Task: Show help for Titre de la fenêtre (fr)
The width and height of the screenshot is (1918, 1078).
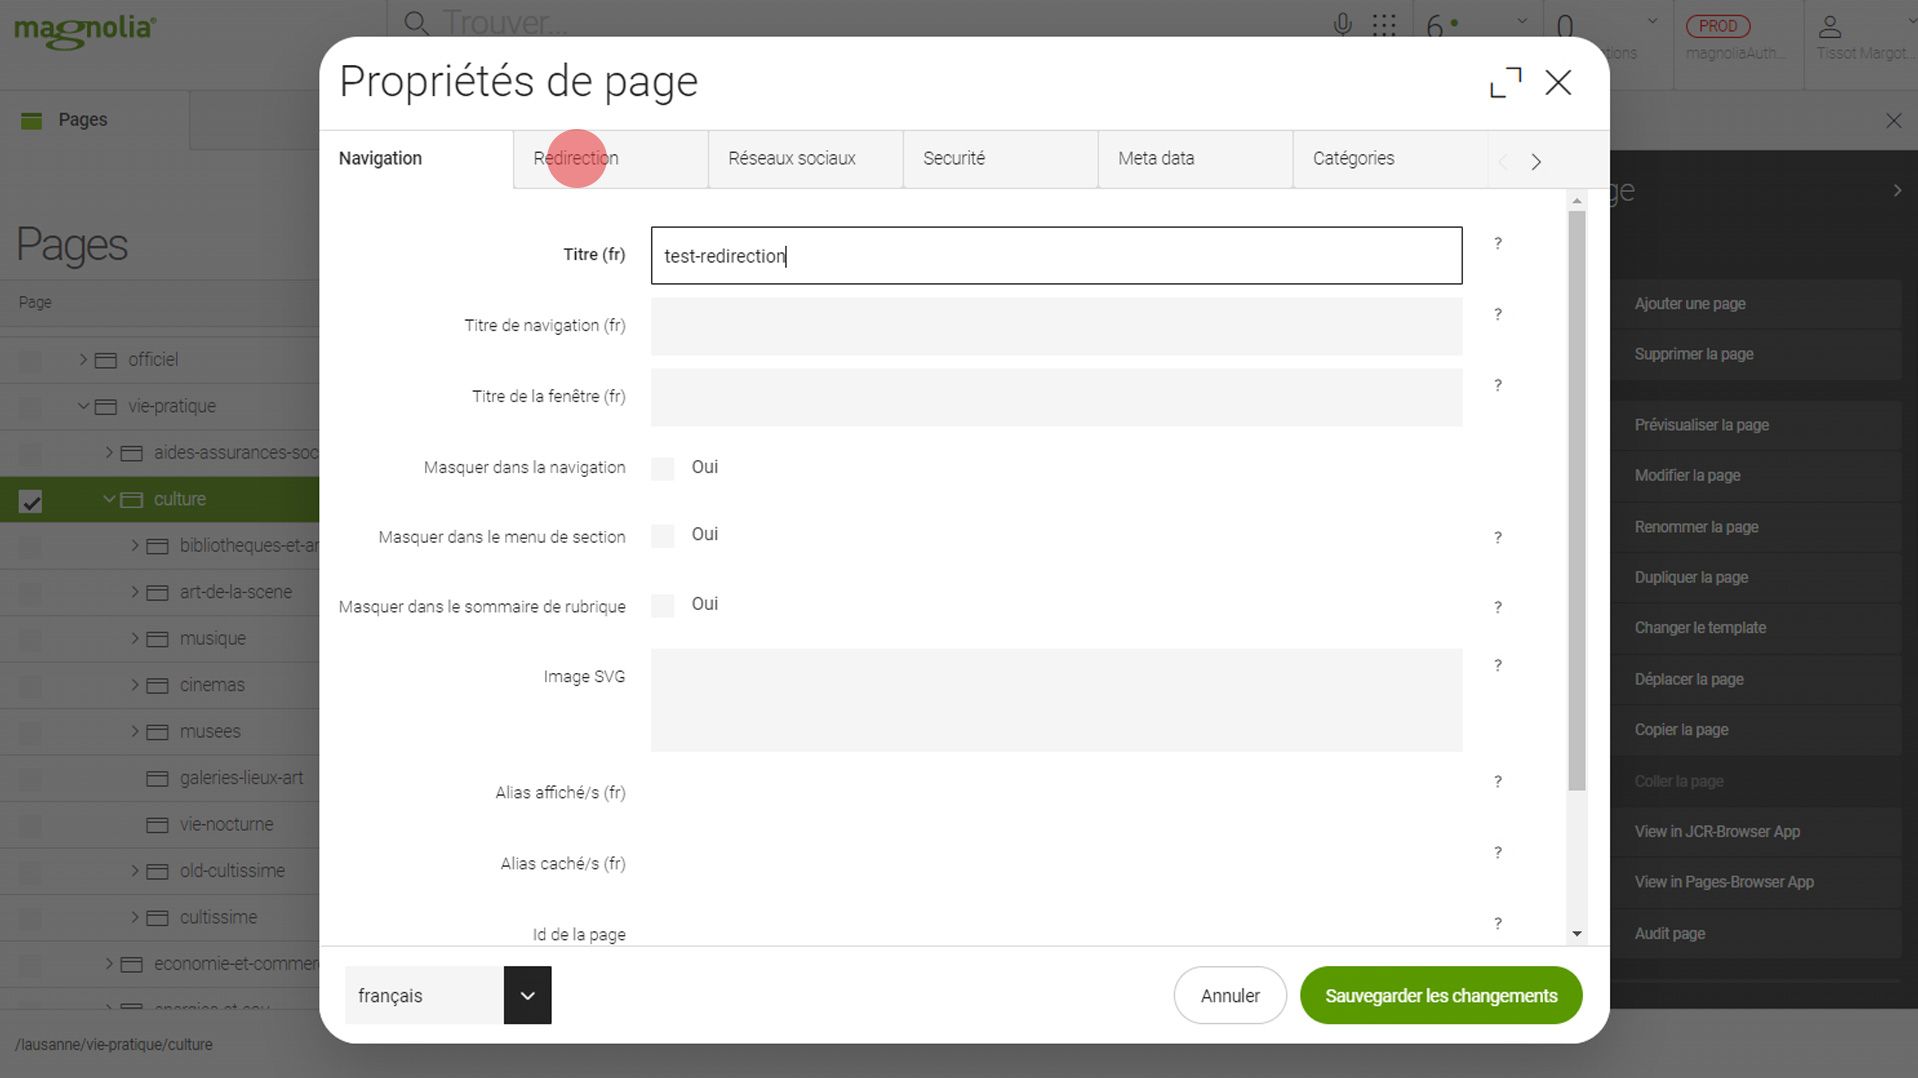Action: point(1497,385)
